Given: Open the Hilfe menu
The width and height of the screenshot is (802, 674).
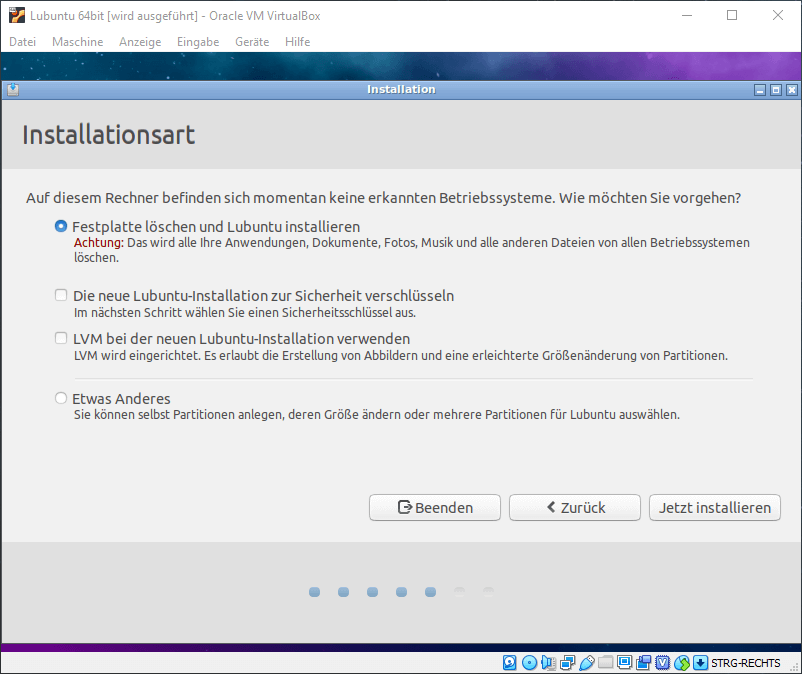Looking at the screenshot, I should coord(298,42).
